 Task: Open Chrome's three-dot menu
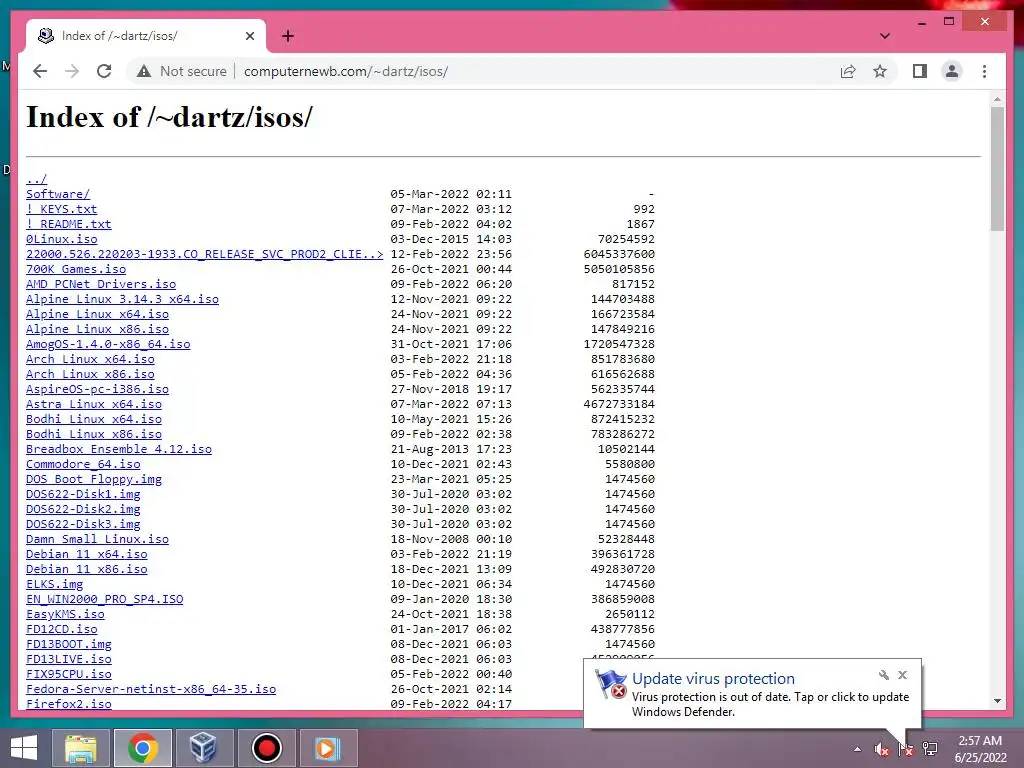coord(984,71)
